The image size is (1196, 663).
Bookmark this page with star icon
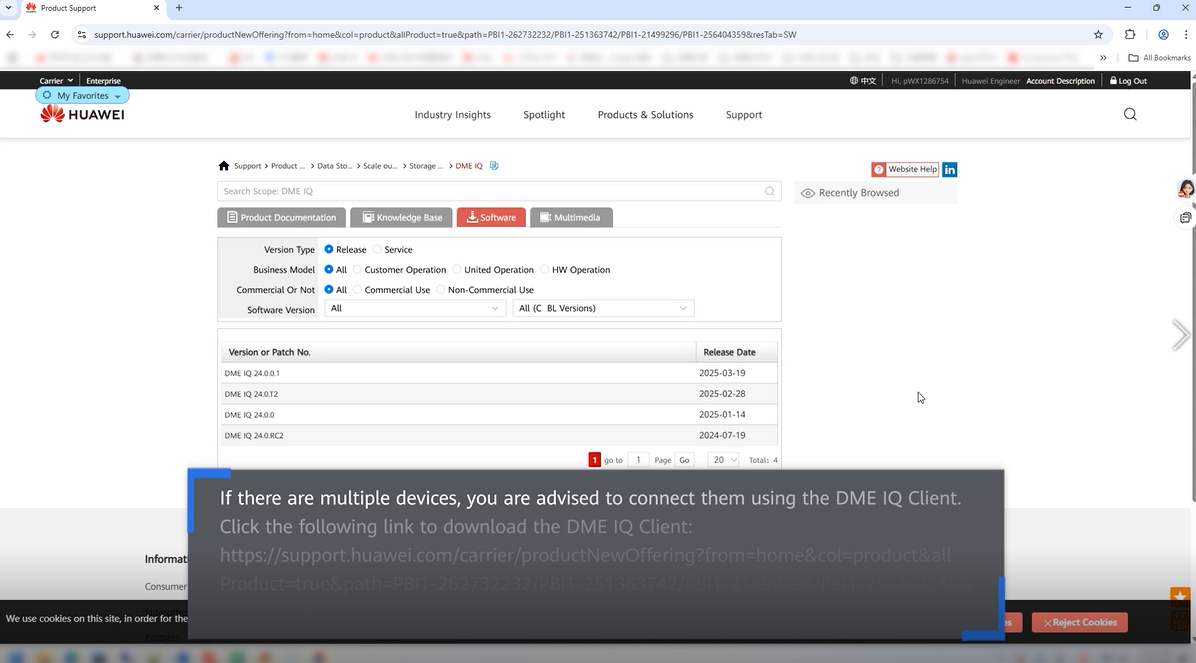(1098, 34)
